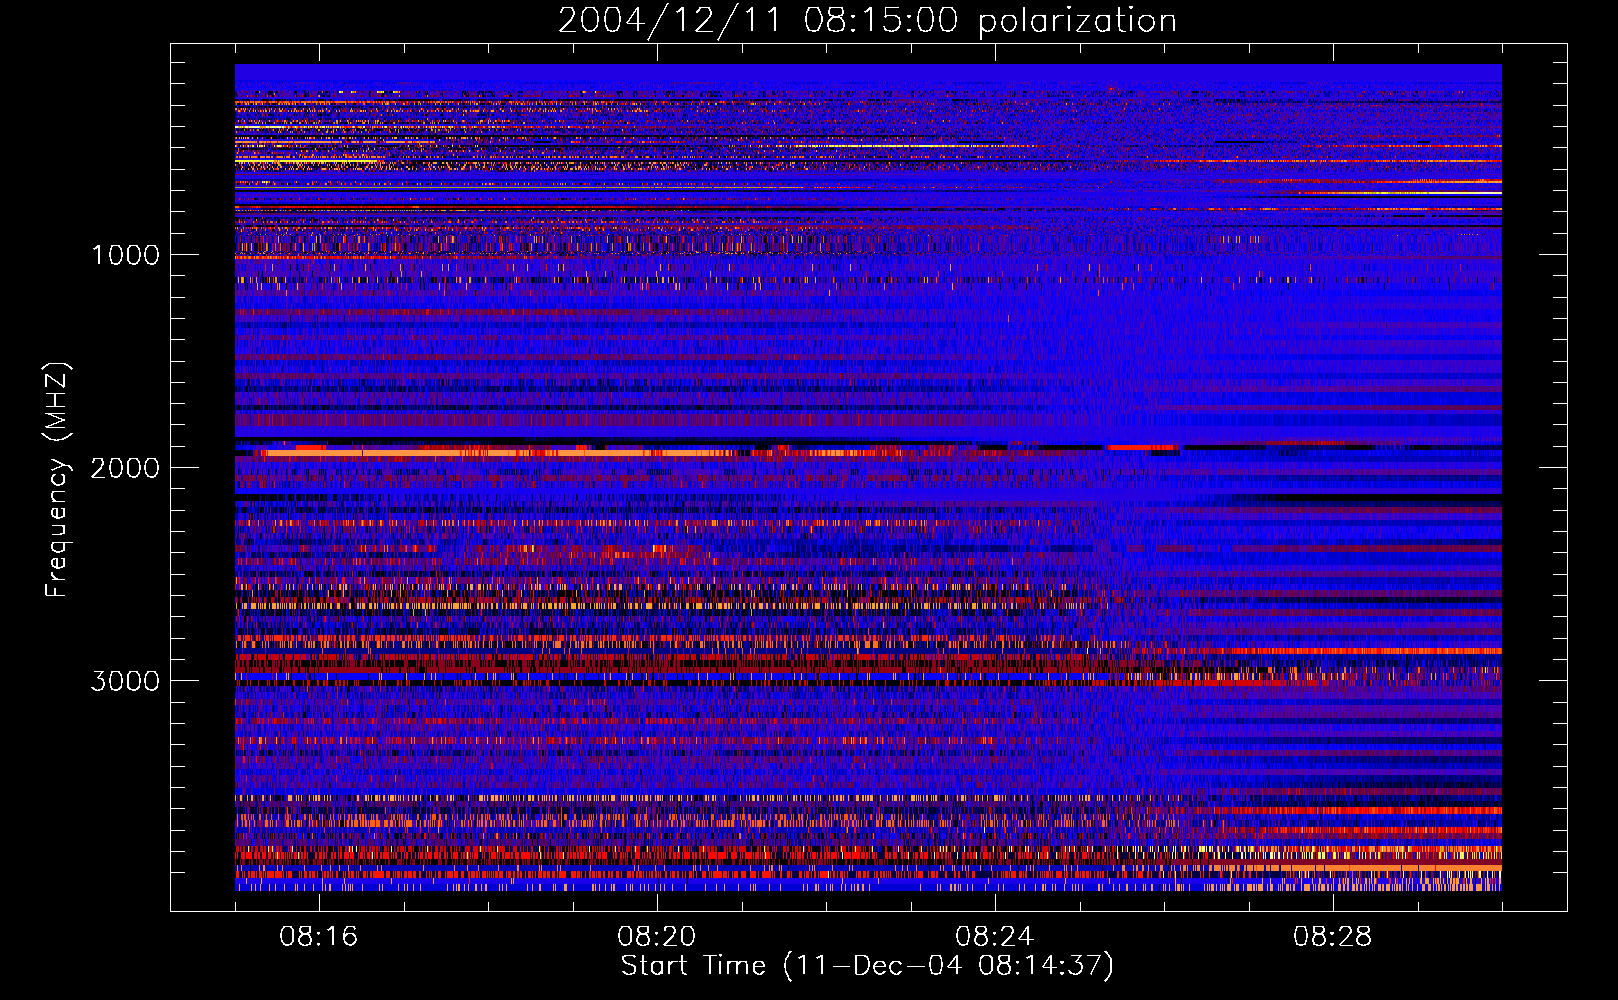Select the 2000 frequency tick label
This screenshot has width=1618, height=1000.
(125, 468)
